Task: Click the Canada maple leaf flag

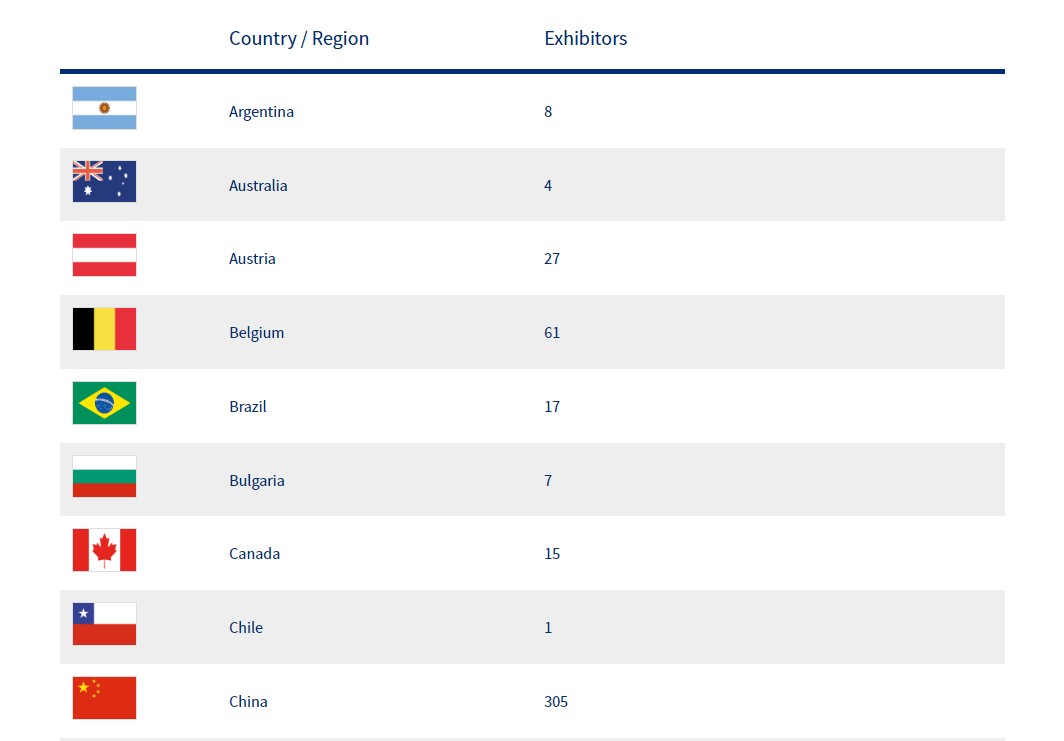Action: 104,550
